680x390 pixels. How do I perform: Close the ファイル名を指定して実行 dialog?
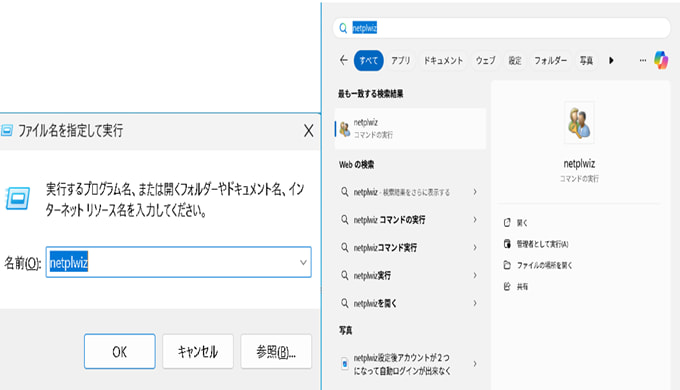[308, 130]
